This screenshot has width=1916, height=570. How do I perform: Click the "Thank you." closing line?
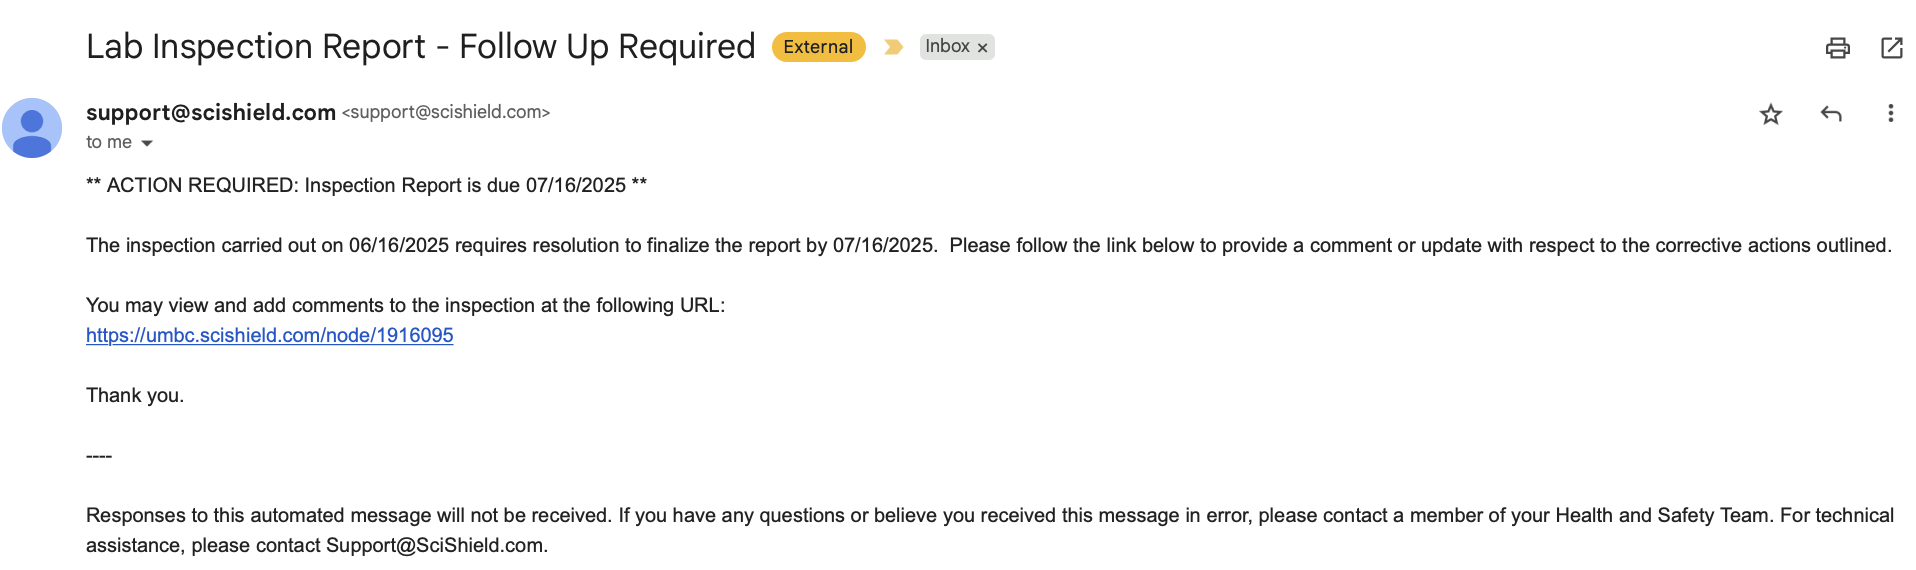pyautogui.click(x=135, y=395)
